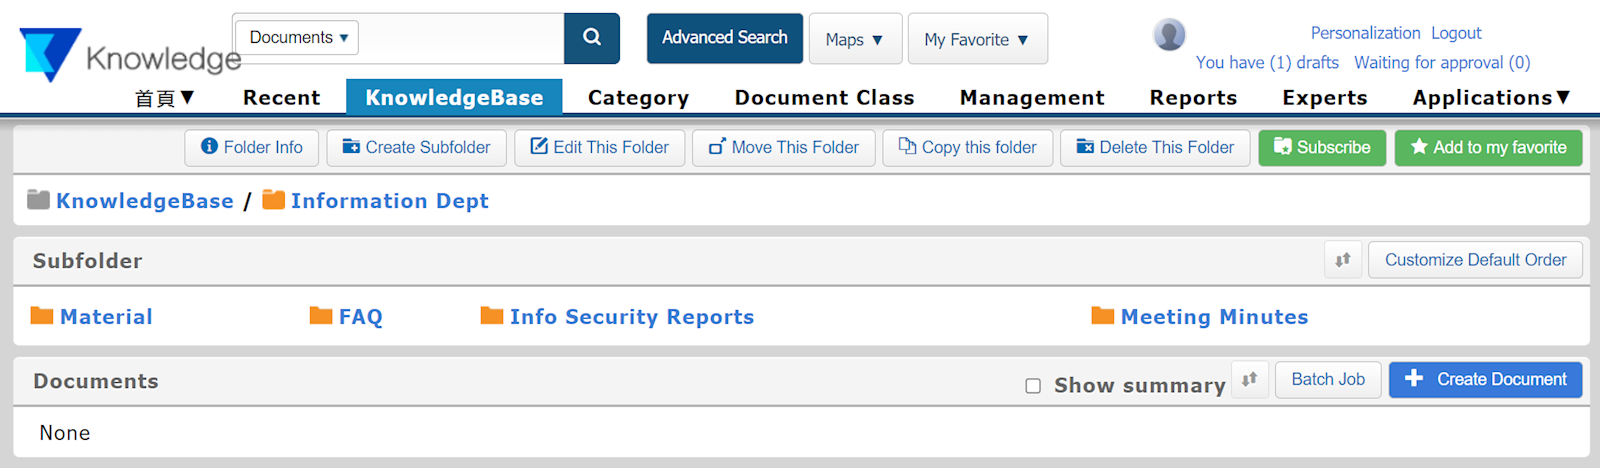Click the Knowledge logo icon

[x=49, y=53]
